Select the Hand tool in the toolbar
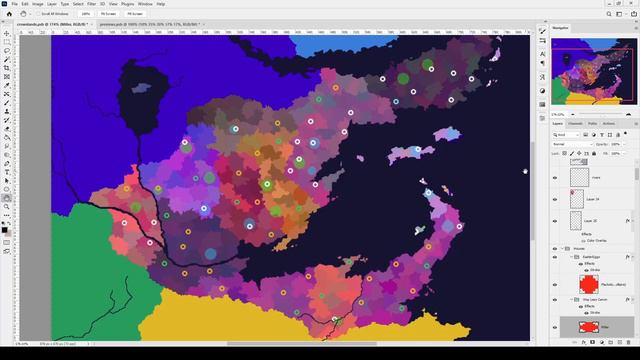This screenshot has height=360, width=640. 7,198
